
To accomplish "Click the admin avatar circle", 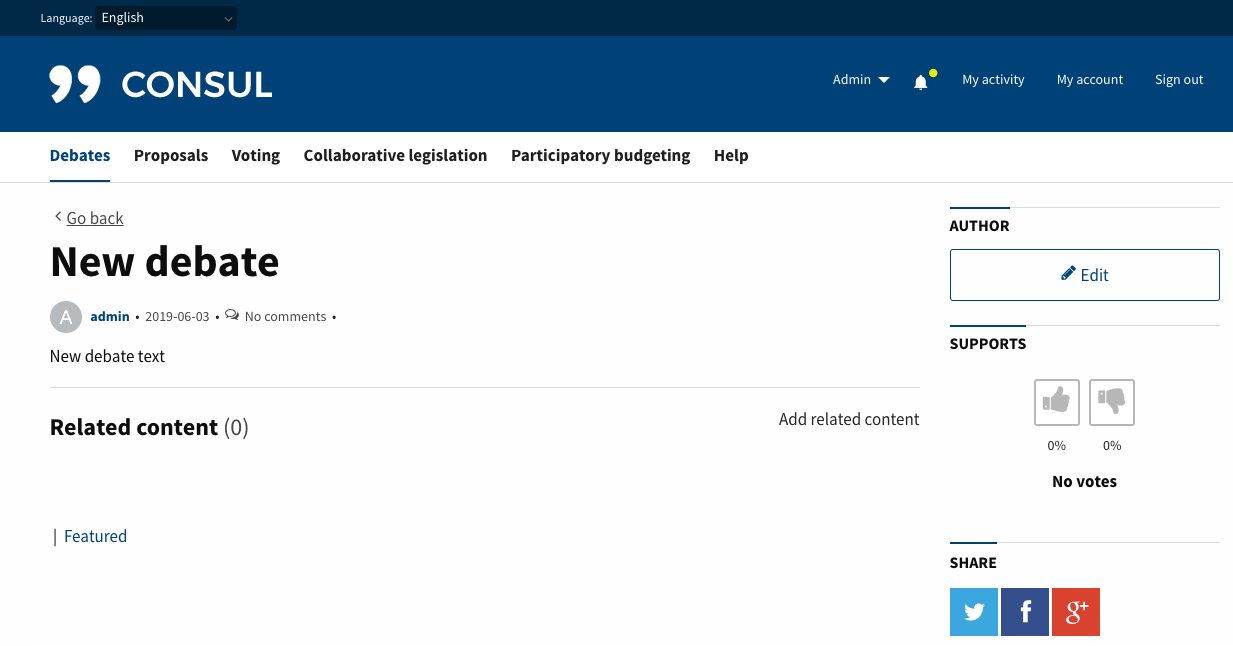I will (65, 317).
